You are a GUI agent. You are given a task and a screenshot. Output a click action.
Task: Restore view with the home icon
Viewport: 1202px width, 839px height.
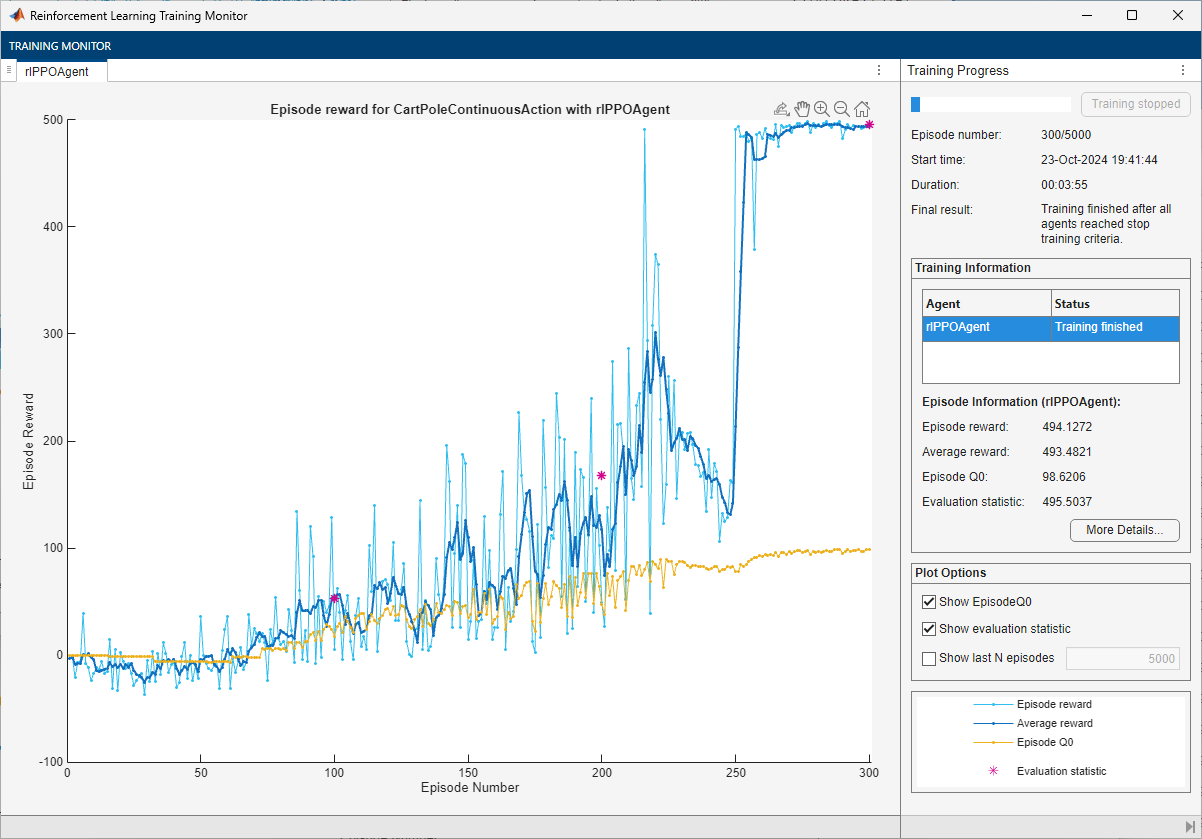click(x=861, y=109)
